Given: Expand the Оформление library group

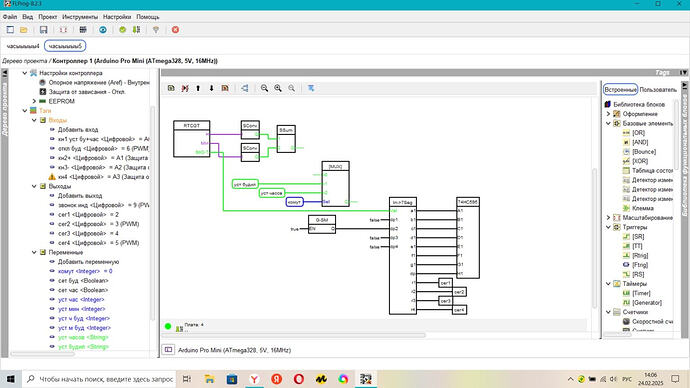Looking at the screenshot, I should click(x=609, y=114).
